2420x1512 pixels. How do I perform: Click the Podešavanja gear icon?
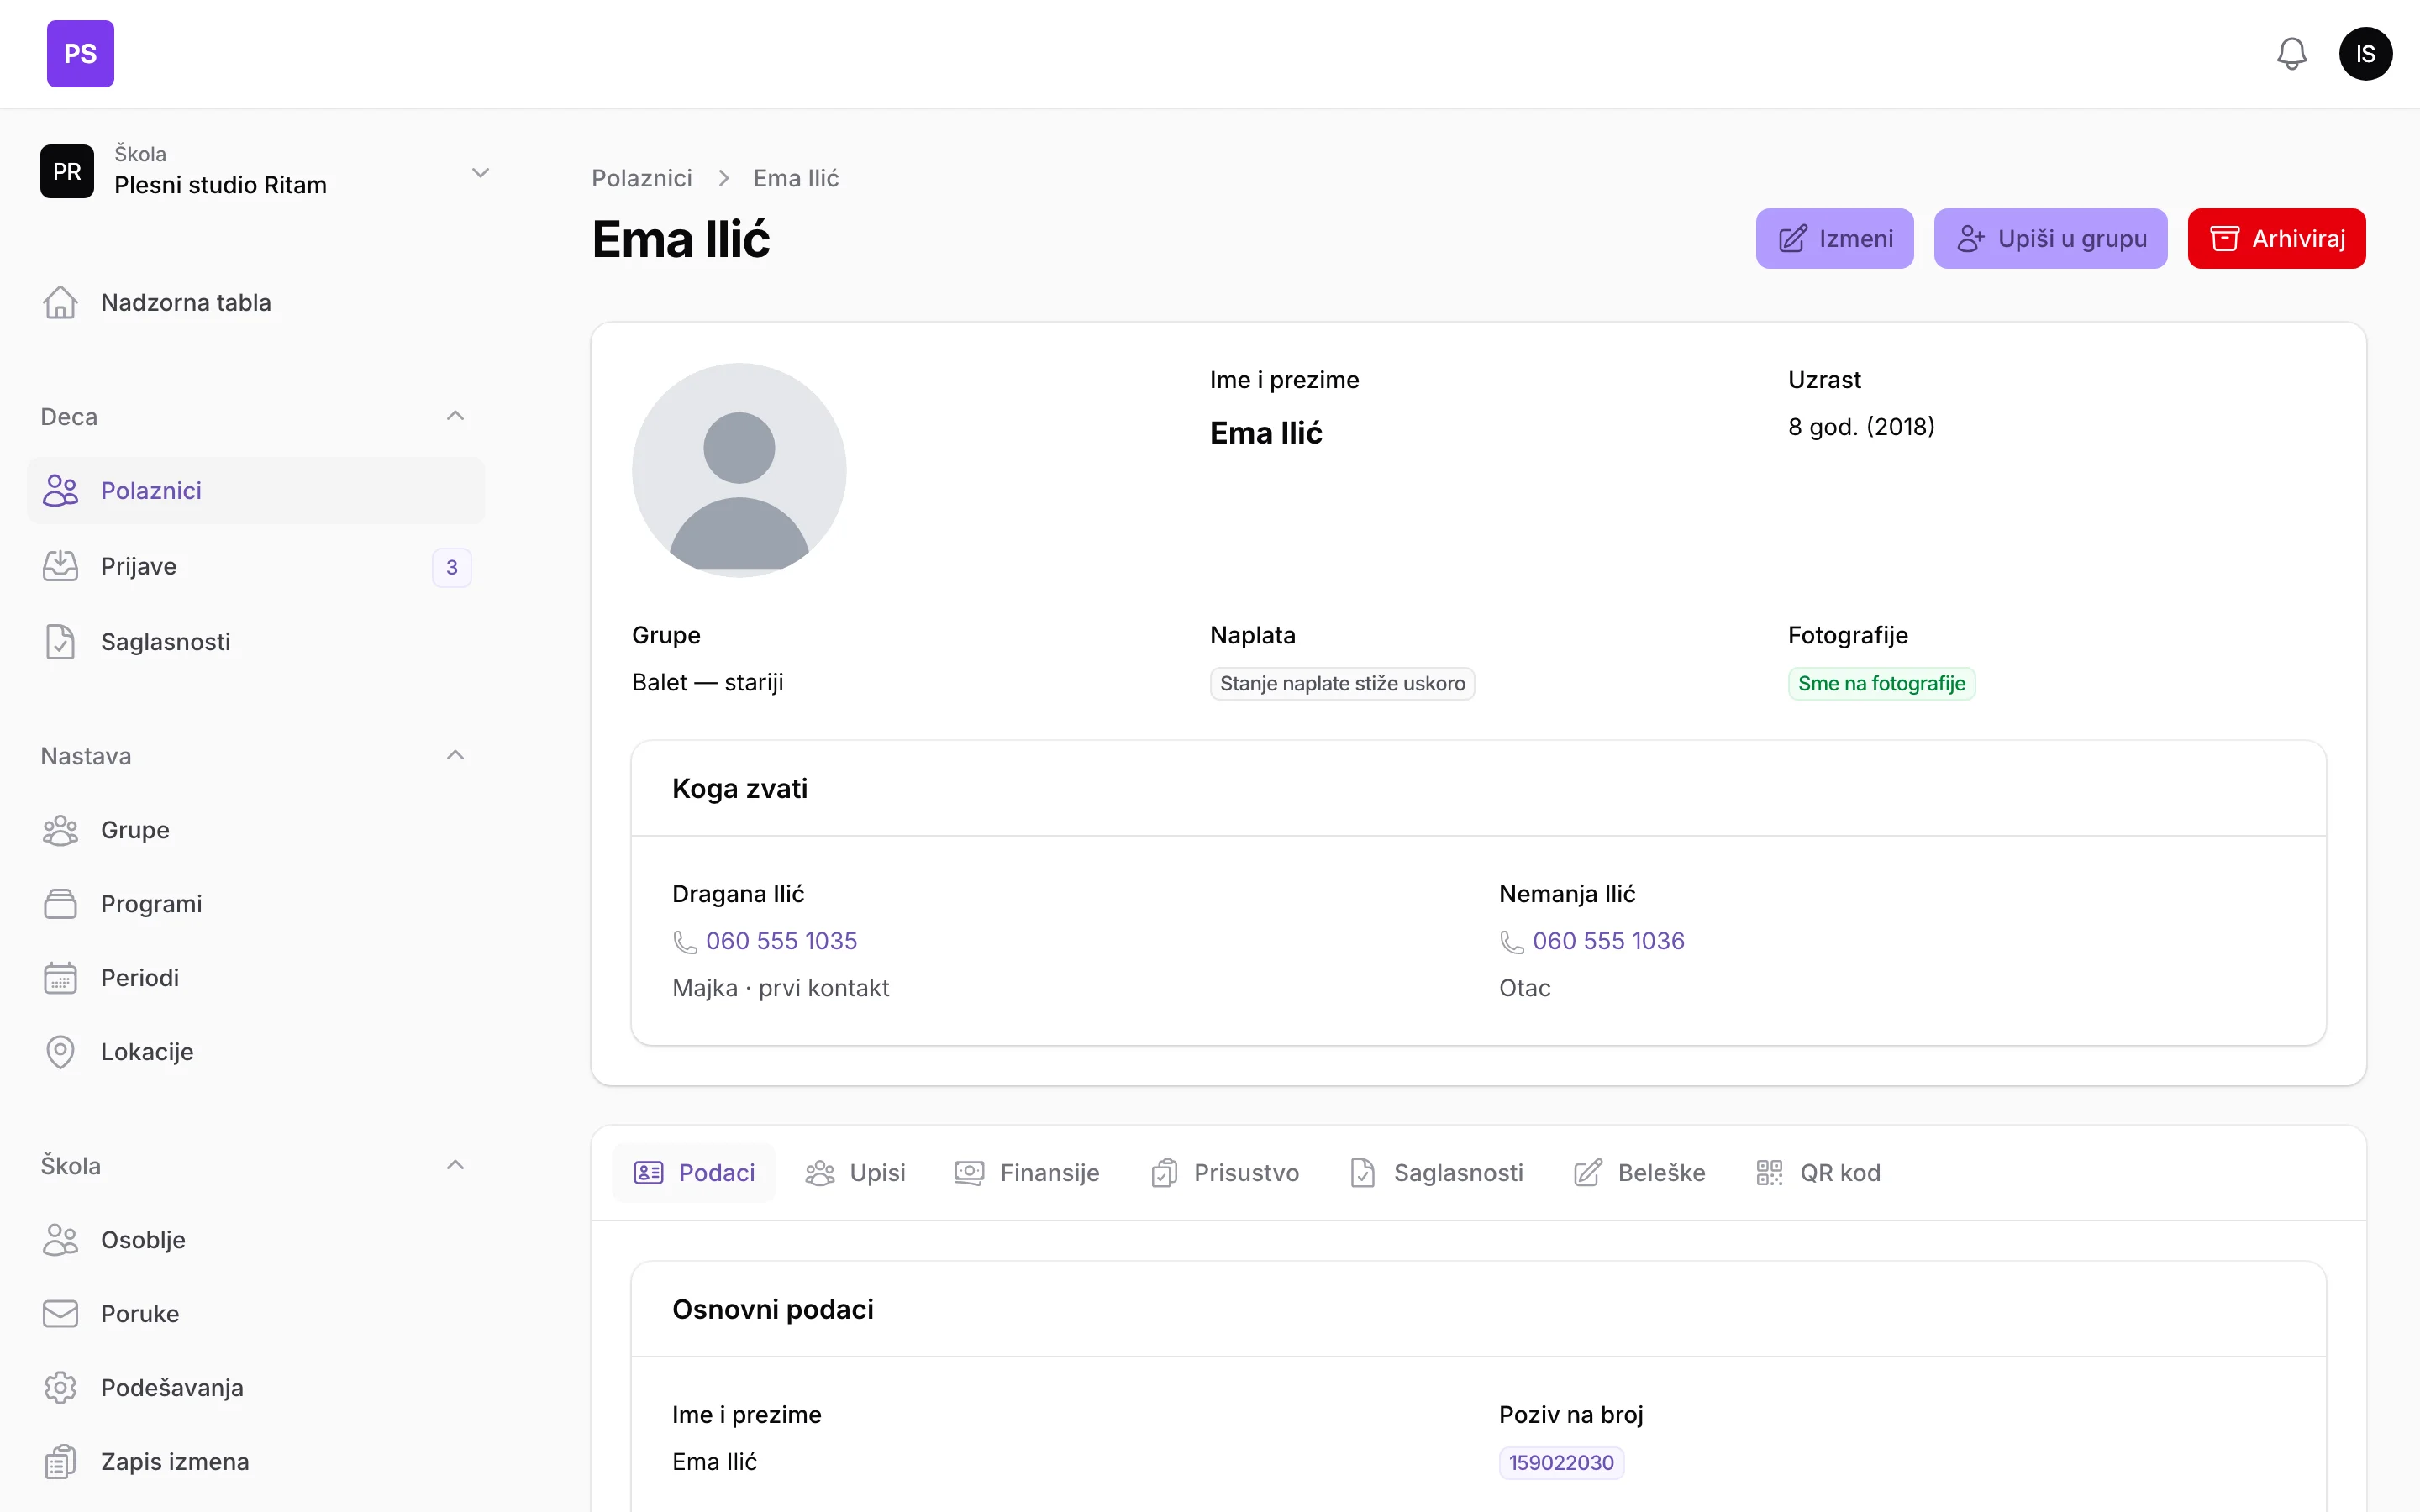click(x=60, y=1388)
